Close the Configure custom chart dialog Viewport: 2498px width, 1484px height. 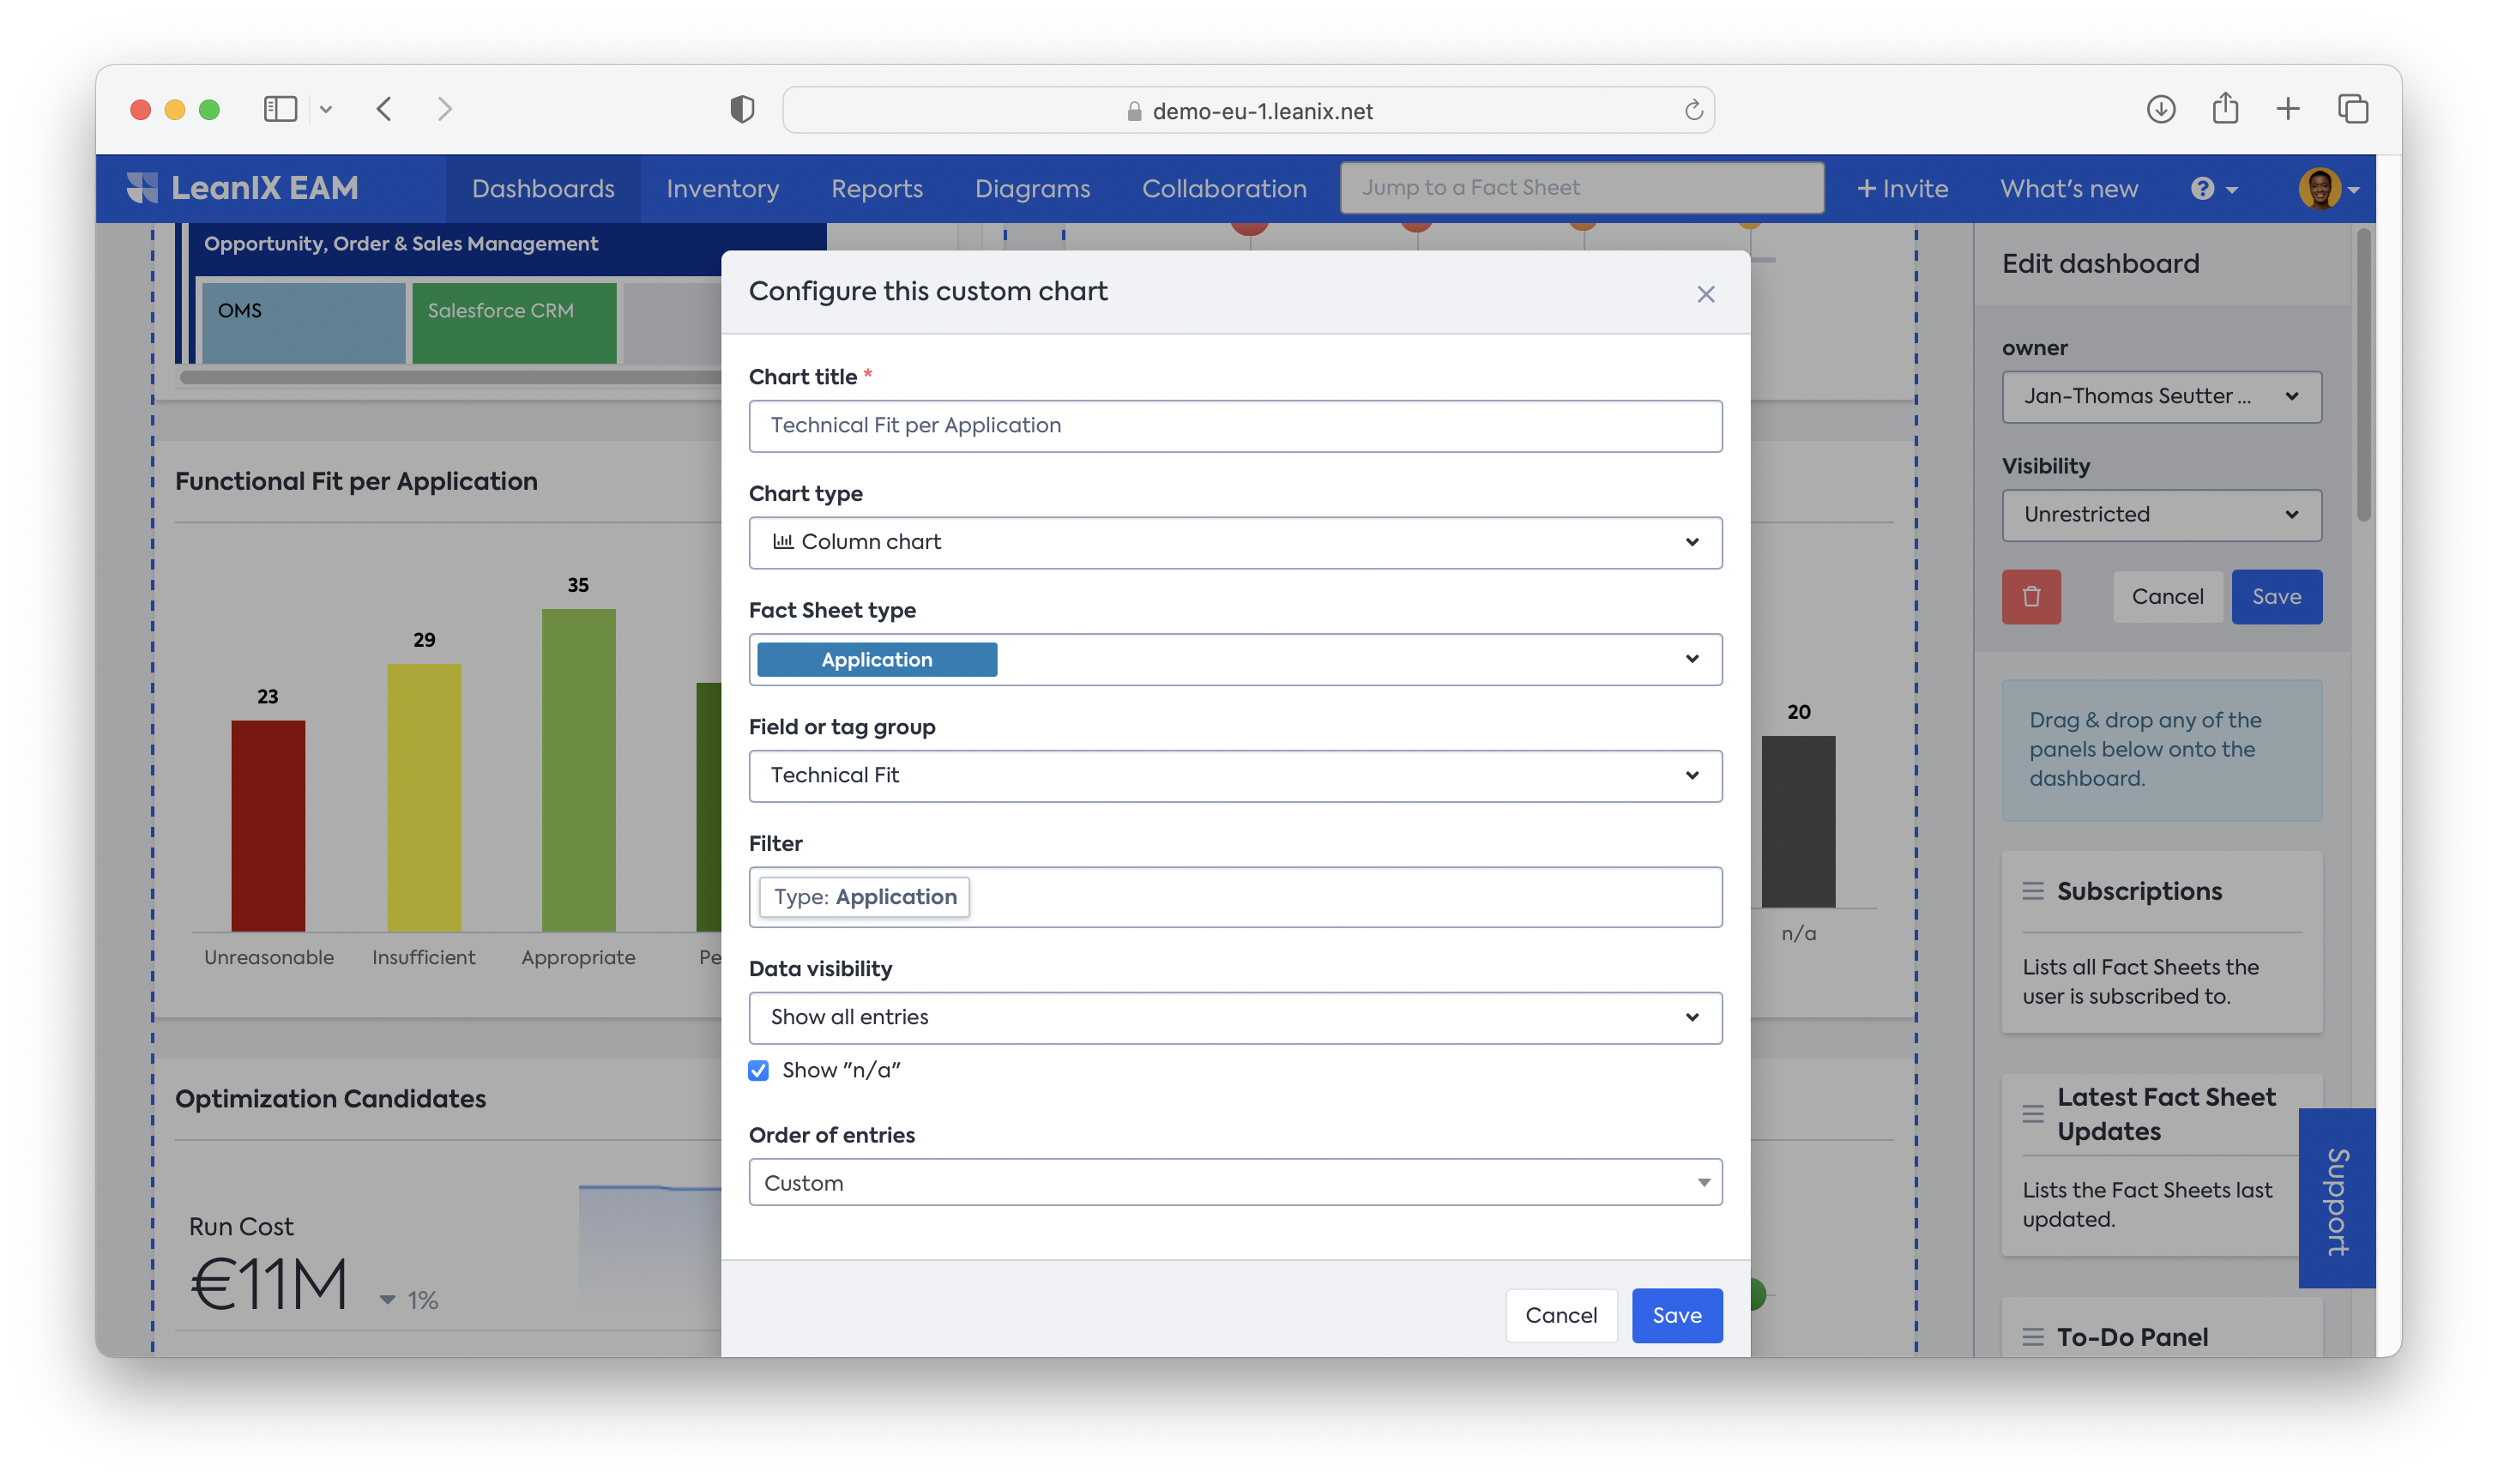pos(1705,294)
